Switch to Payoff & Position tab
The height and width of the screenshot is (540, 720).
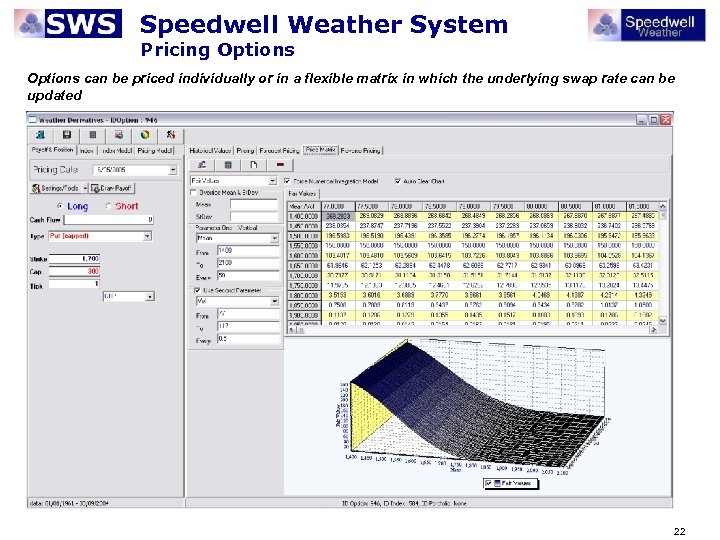click(x=52, y=150)
